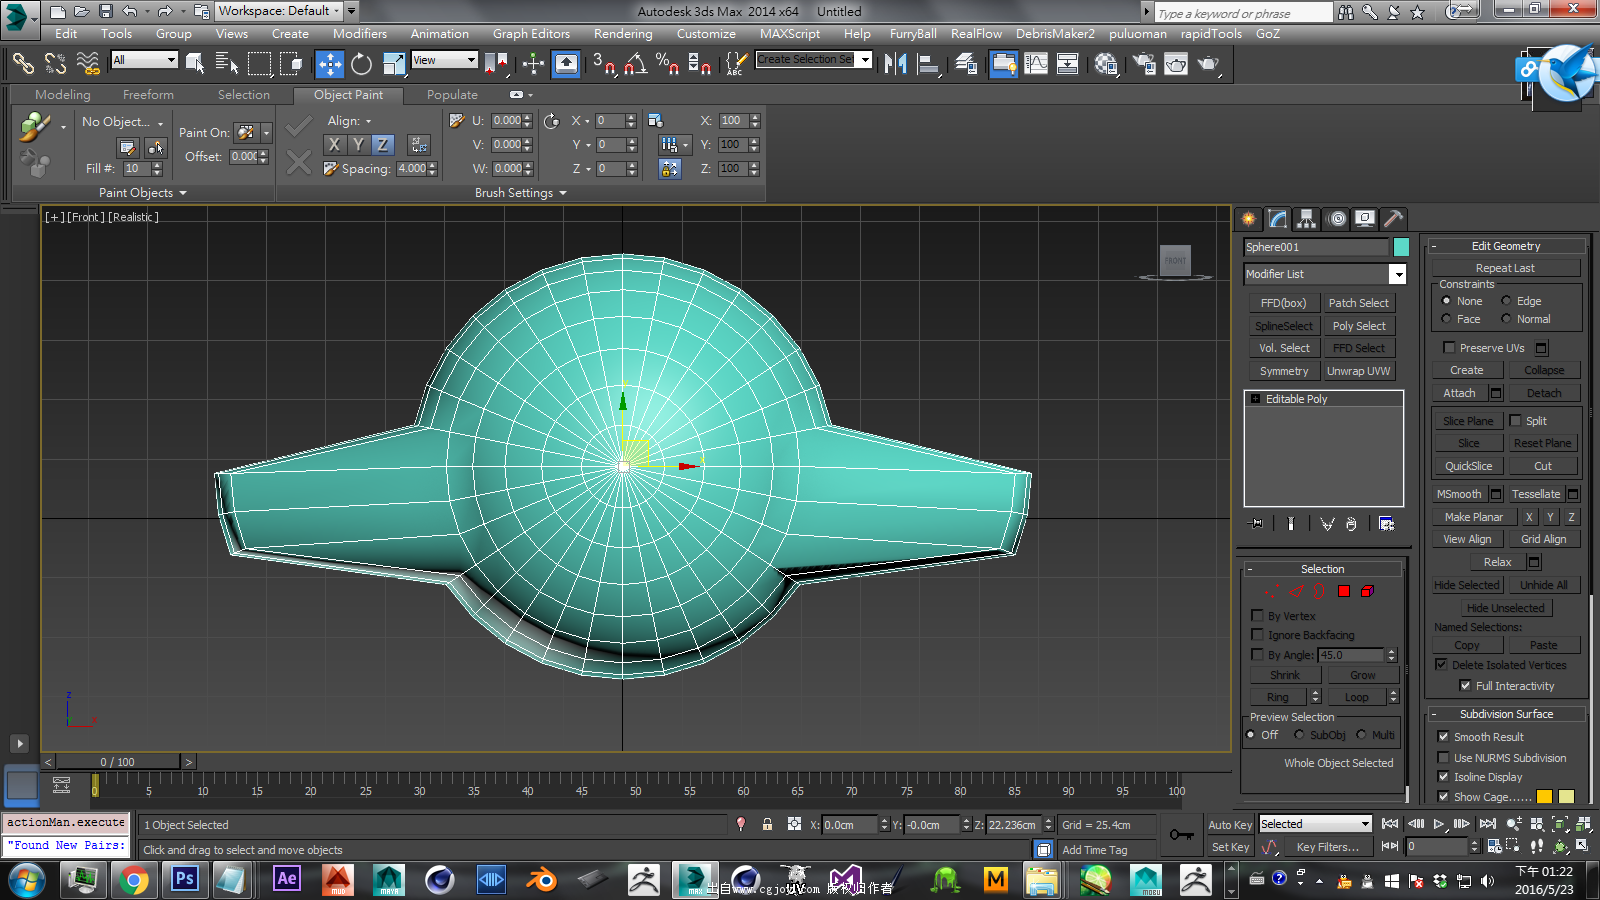Open Blender from the taskbar
Image resolution: width=1600 pixels, height=900 pixels.
[x=541, y=879]
